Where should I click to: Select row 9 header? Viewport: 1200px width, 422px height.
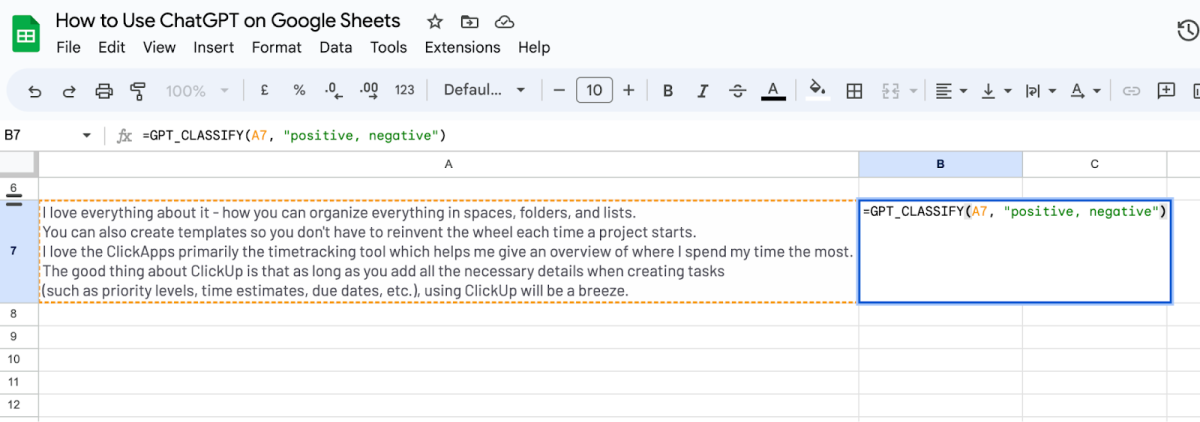[14, 336]
